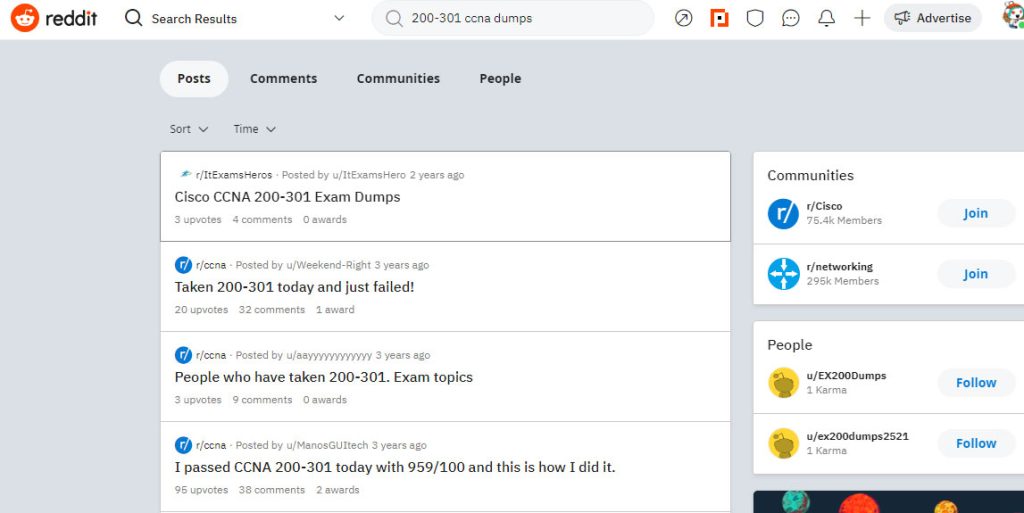Focus the search box with 200-301 ccna dumps
Viewport: 1024px width, 513px height.
pyautogui.click(x=513, y=18)
